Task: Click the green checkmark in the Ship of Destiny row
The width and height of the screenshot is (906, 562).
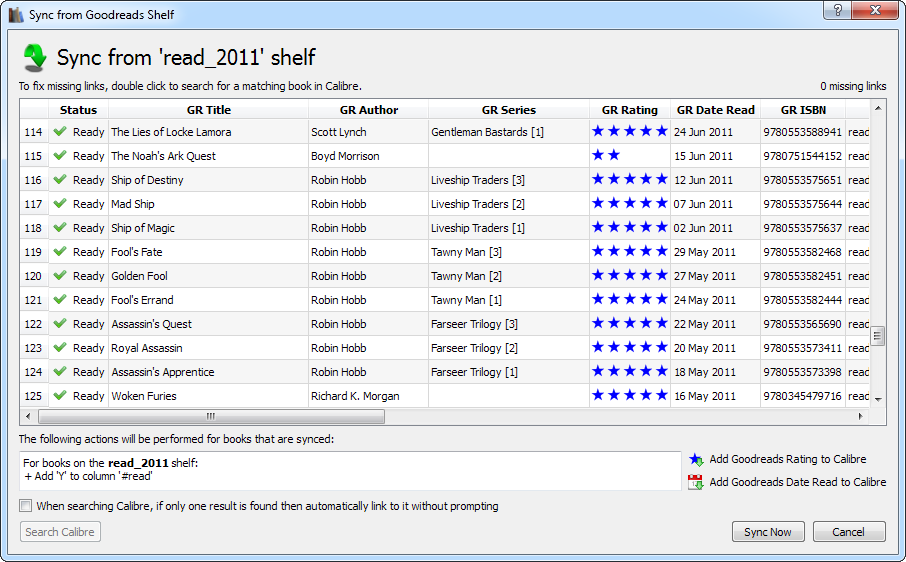Action: [60, 180]
